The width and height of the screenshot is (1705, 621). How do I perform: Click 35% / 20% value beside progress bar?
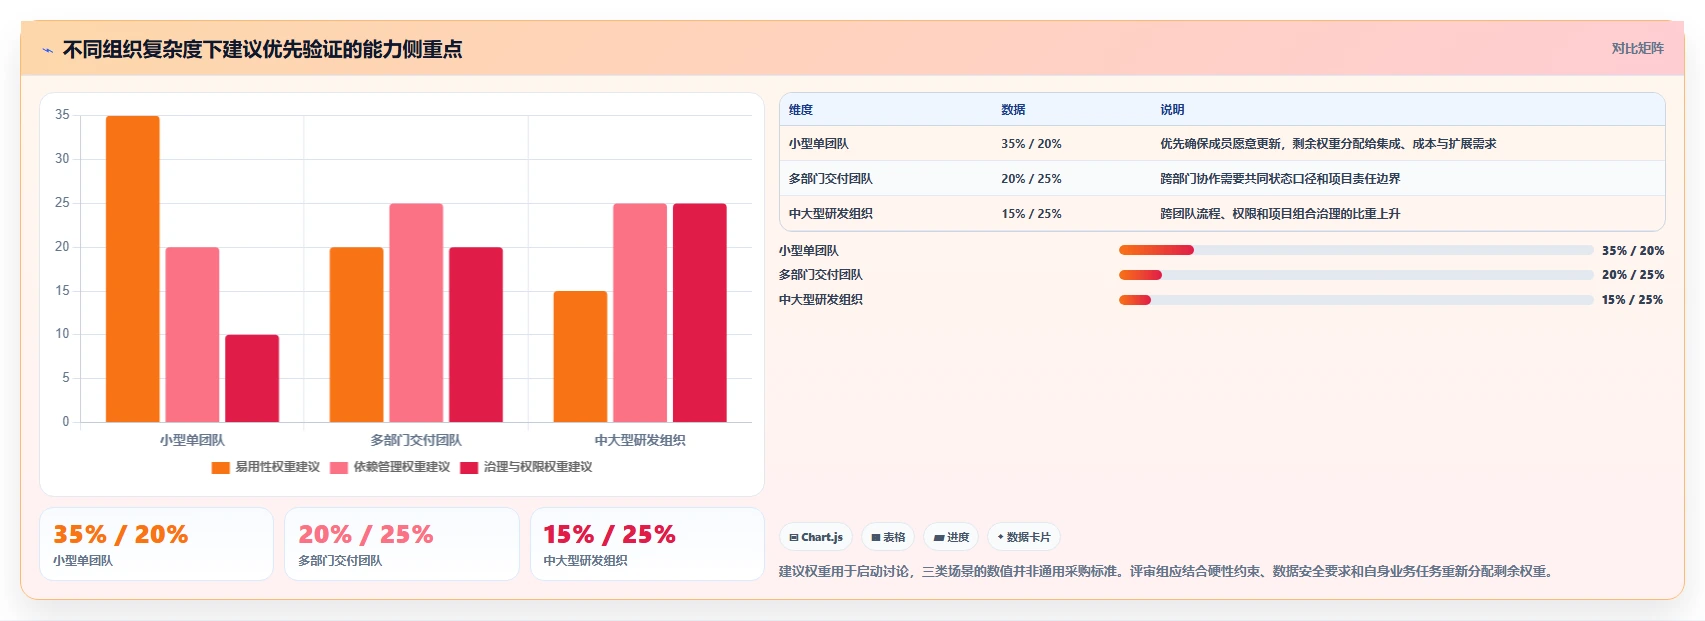1633,251
